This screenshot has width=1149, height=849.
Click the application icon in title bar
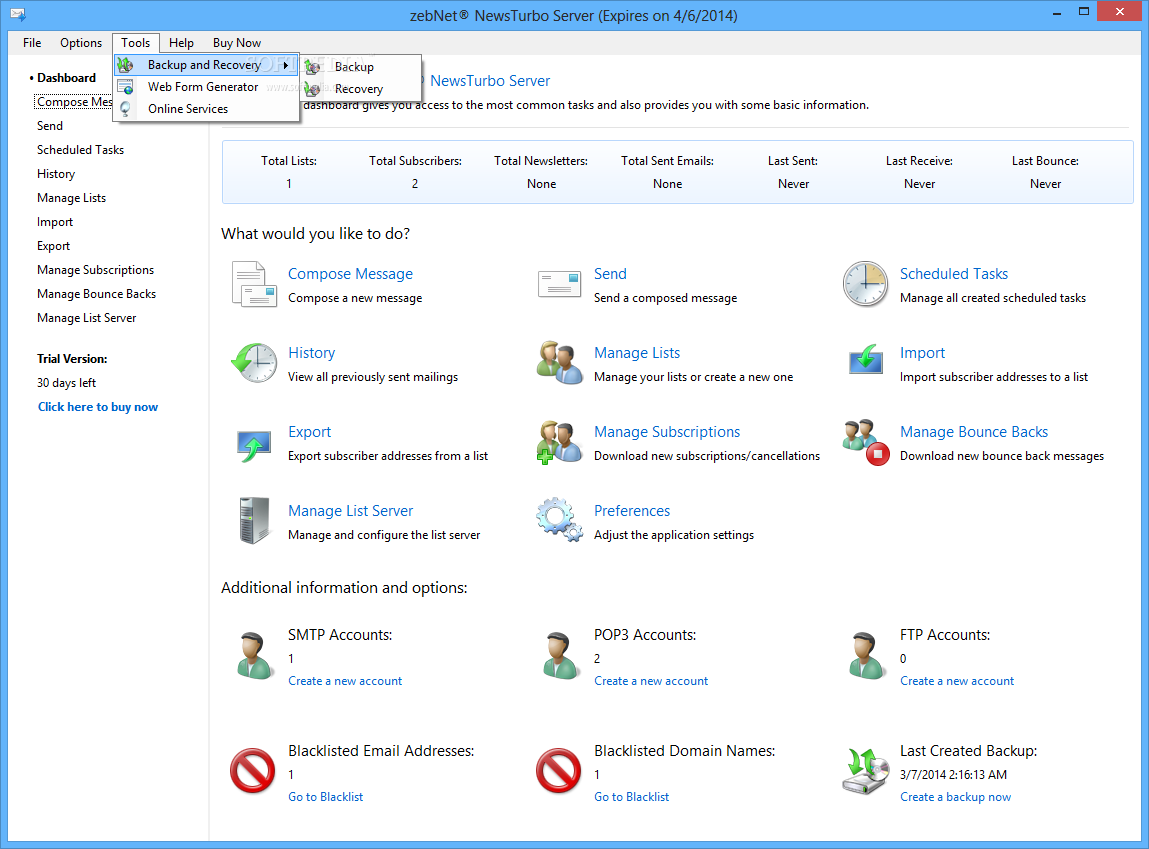[x=18, y=15]
